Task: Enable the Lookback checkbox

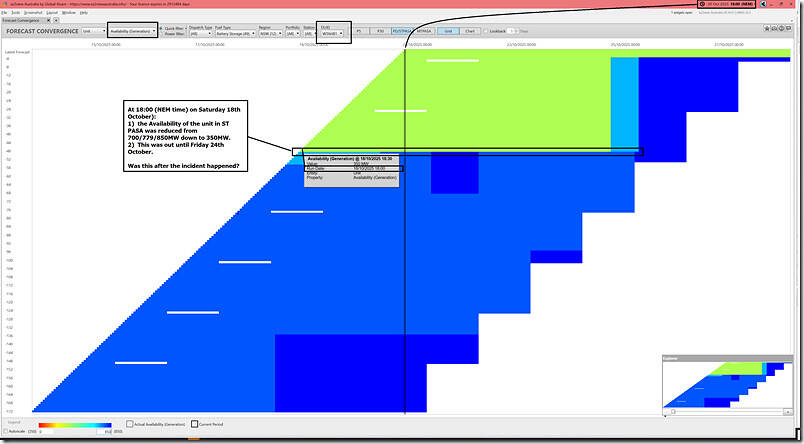Action: point(485,31)
